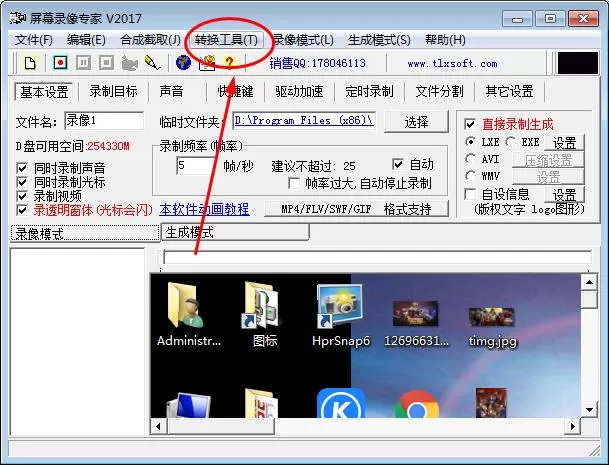Toggle 录制视频 checkbox
The width and height of the screenshot is (609, 465).
[22, 196]
